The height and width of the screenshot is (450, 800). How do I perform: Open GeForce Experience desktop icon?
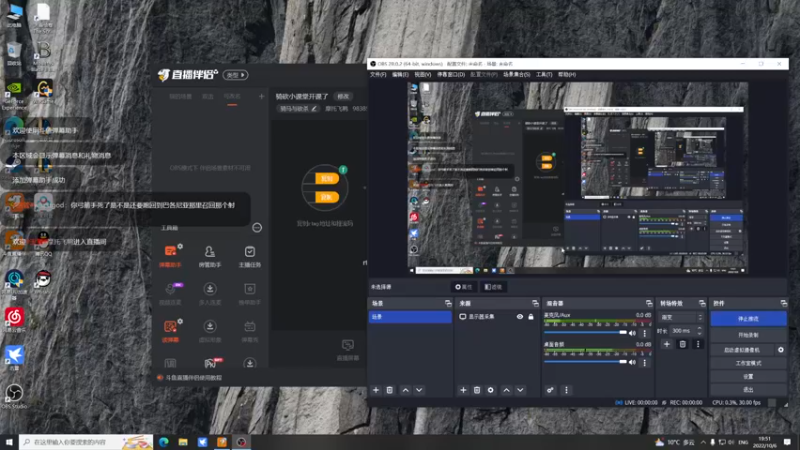14,95
